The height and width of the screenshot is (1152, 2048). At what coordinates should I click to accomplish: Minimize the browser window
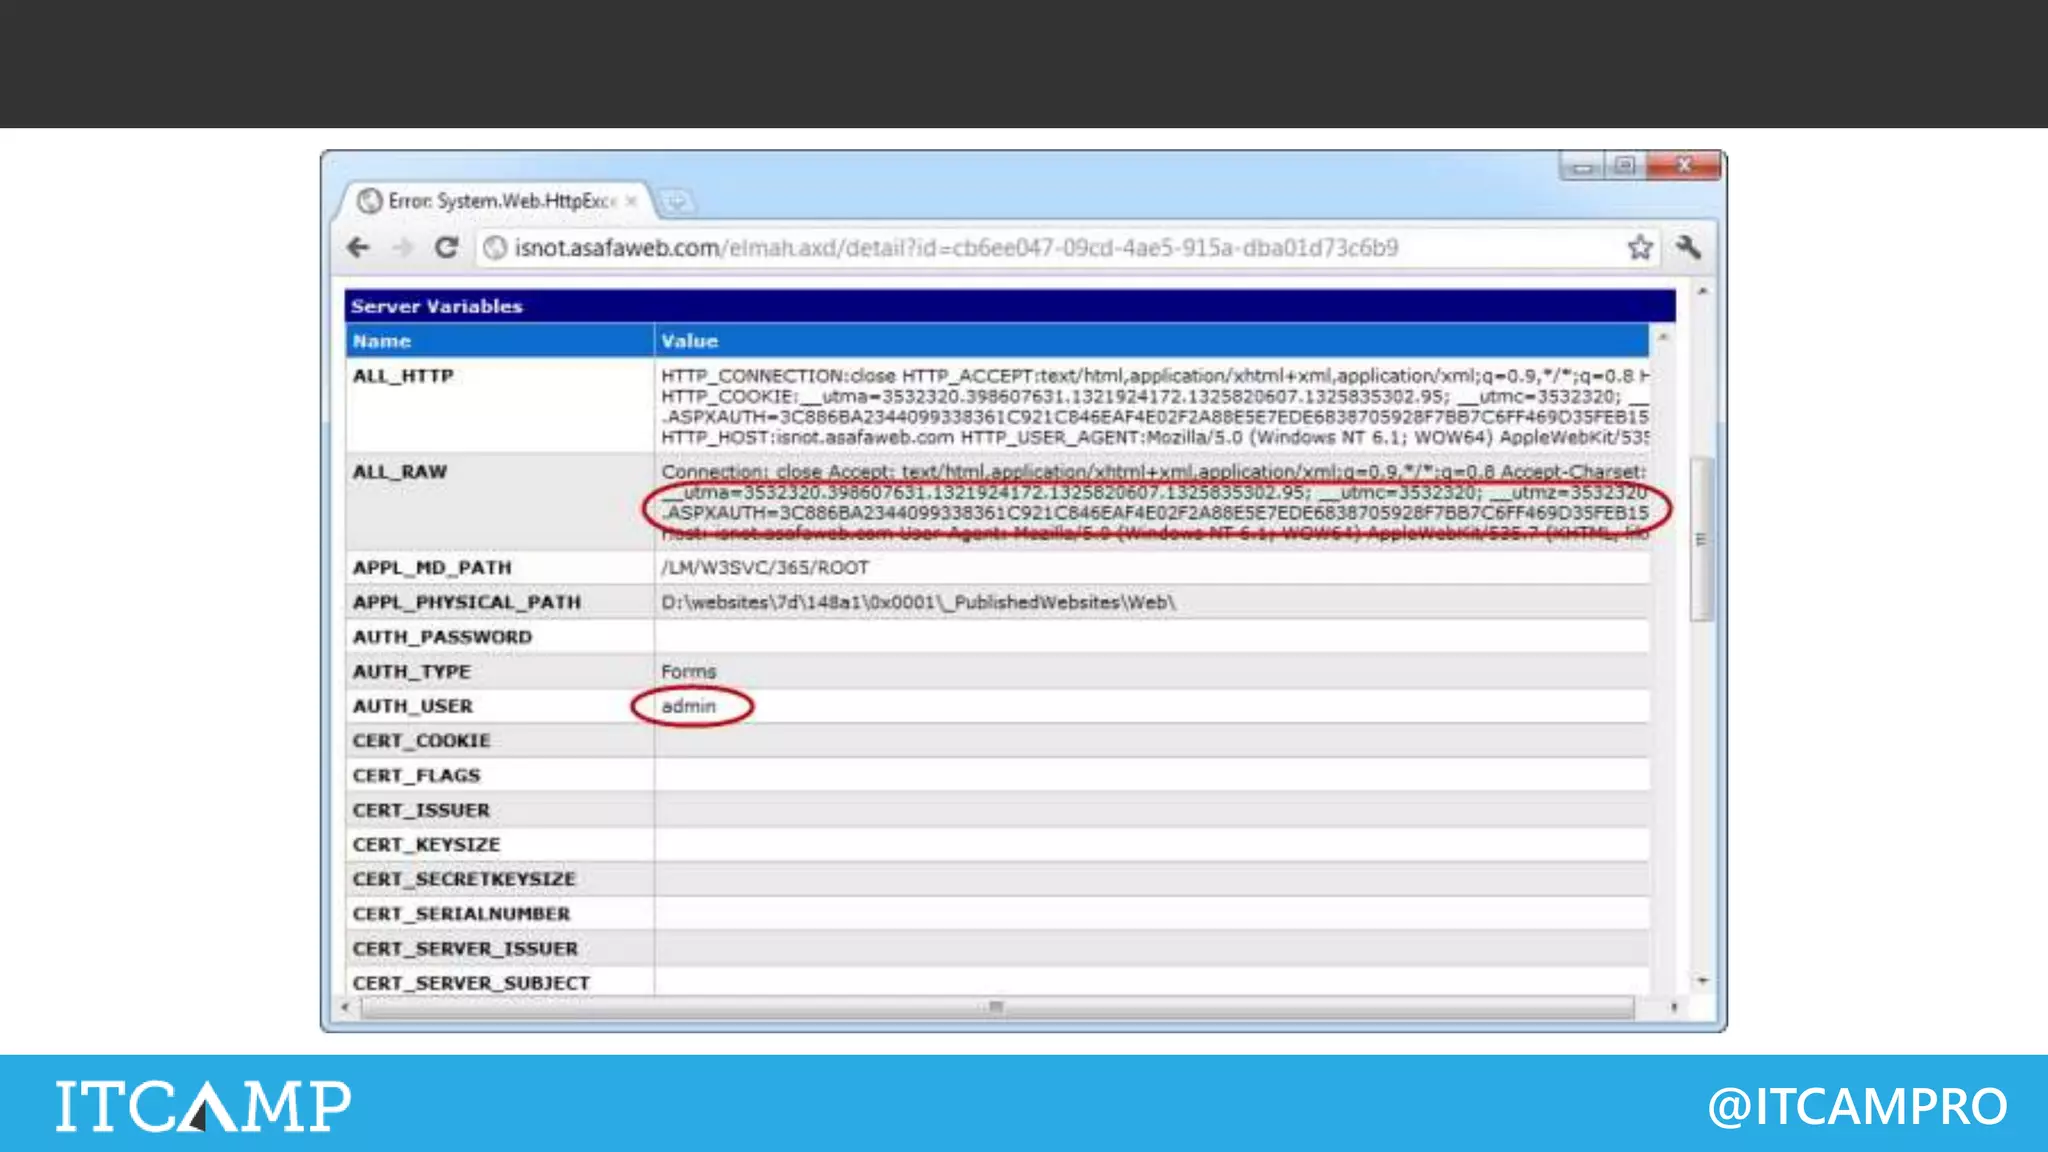click(1582, 166)
